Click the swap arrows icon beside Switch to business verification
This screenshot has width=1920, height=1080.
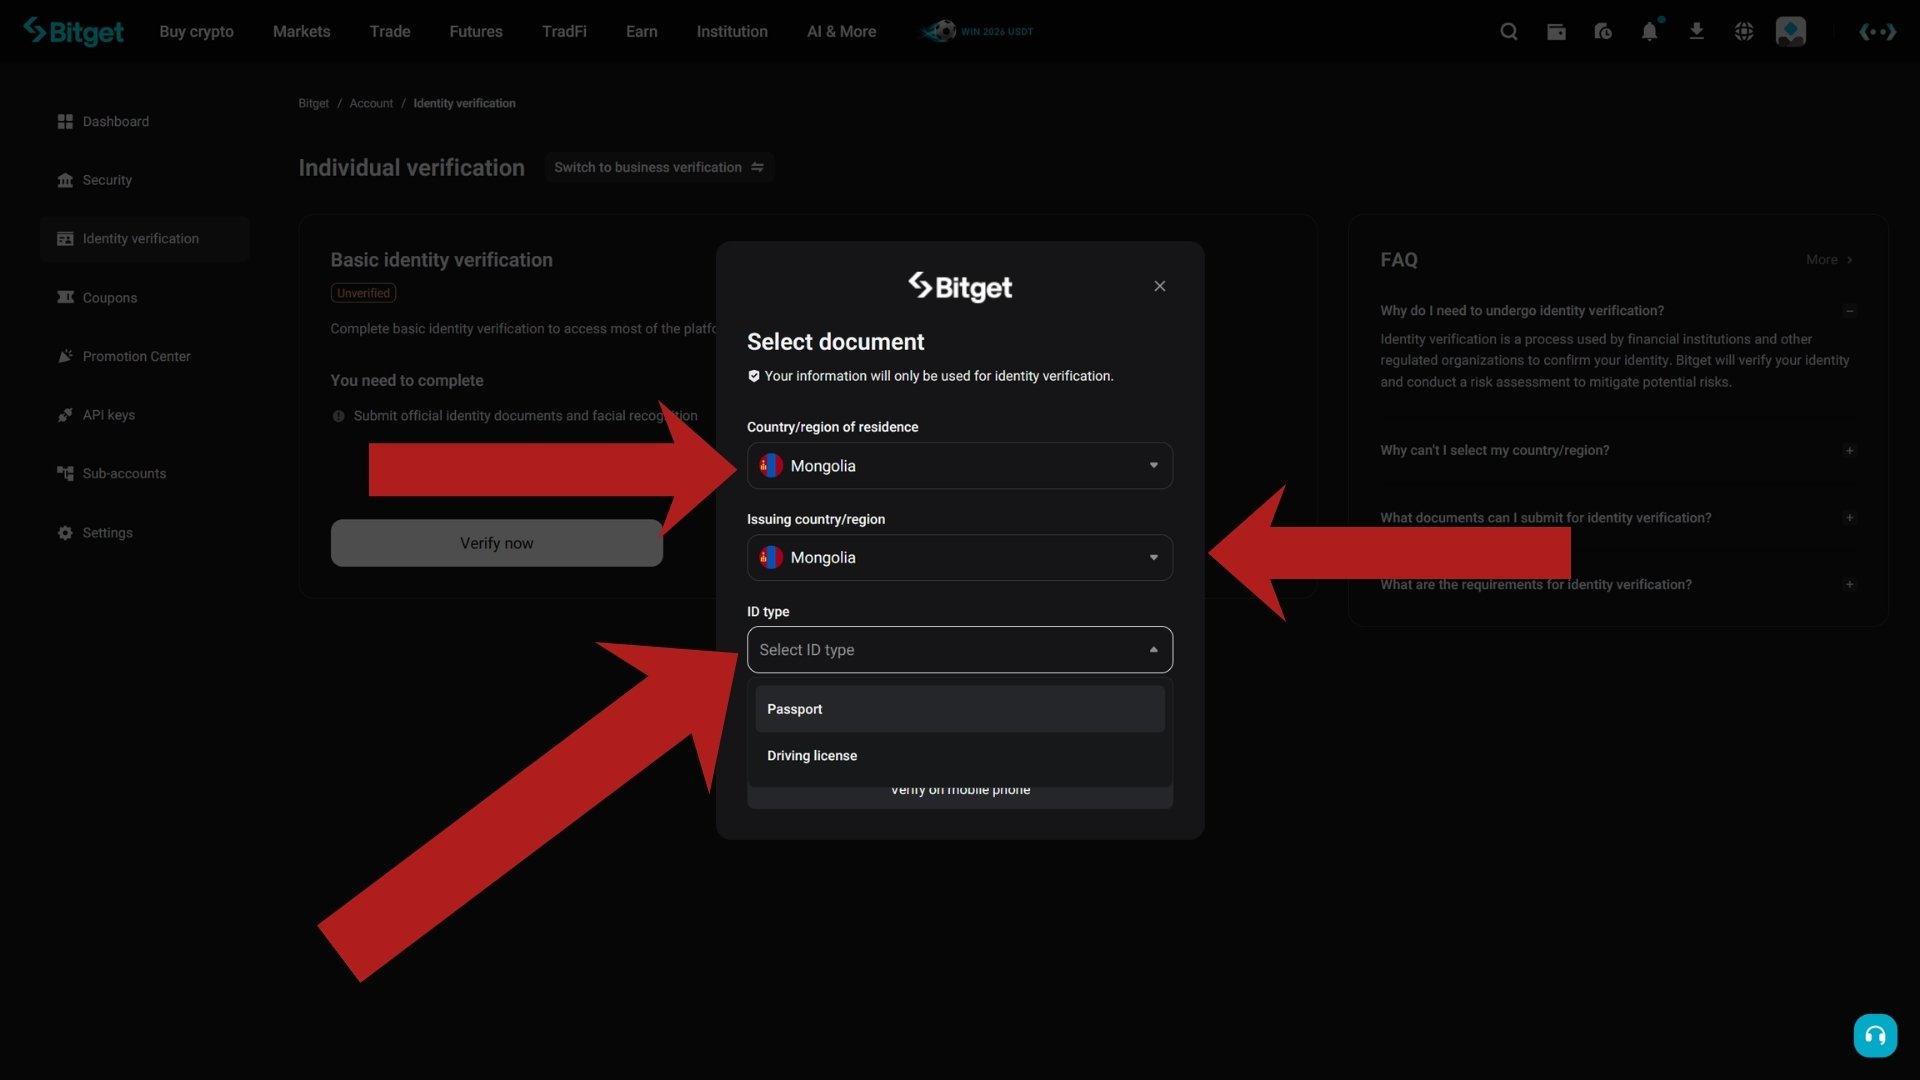[x=758, y=167]
